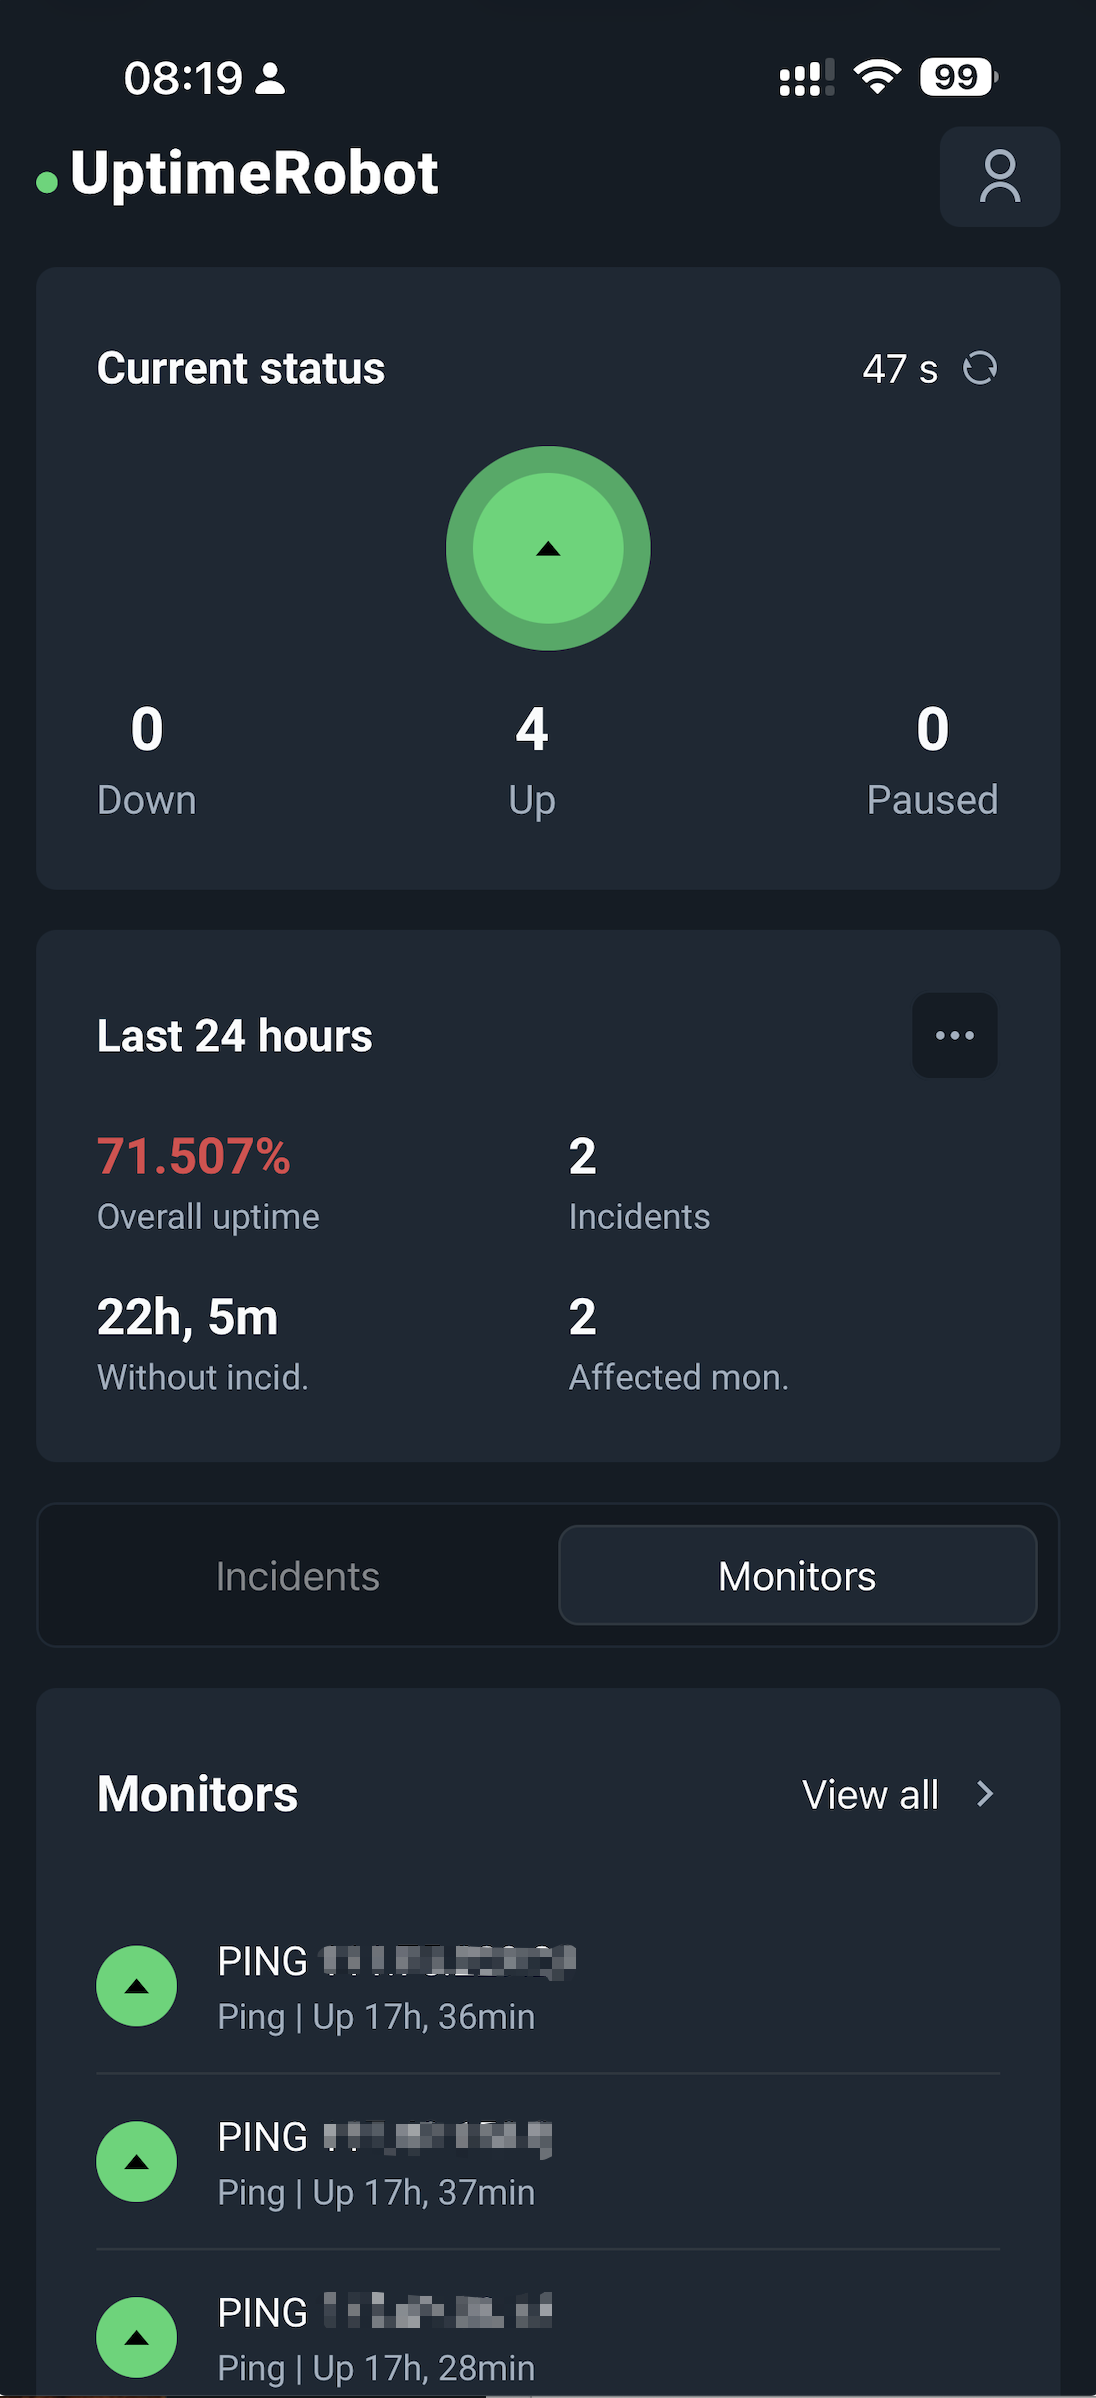
Task: Select the Monitors tab
Action: 797,1576
